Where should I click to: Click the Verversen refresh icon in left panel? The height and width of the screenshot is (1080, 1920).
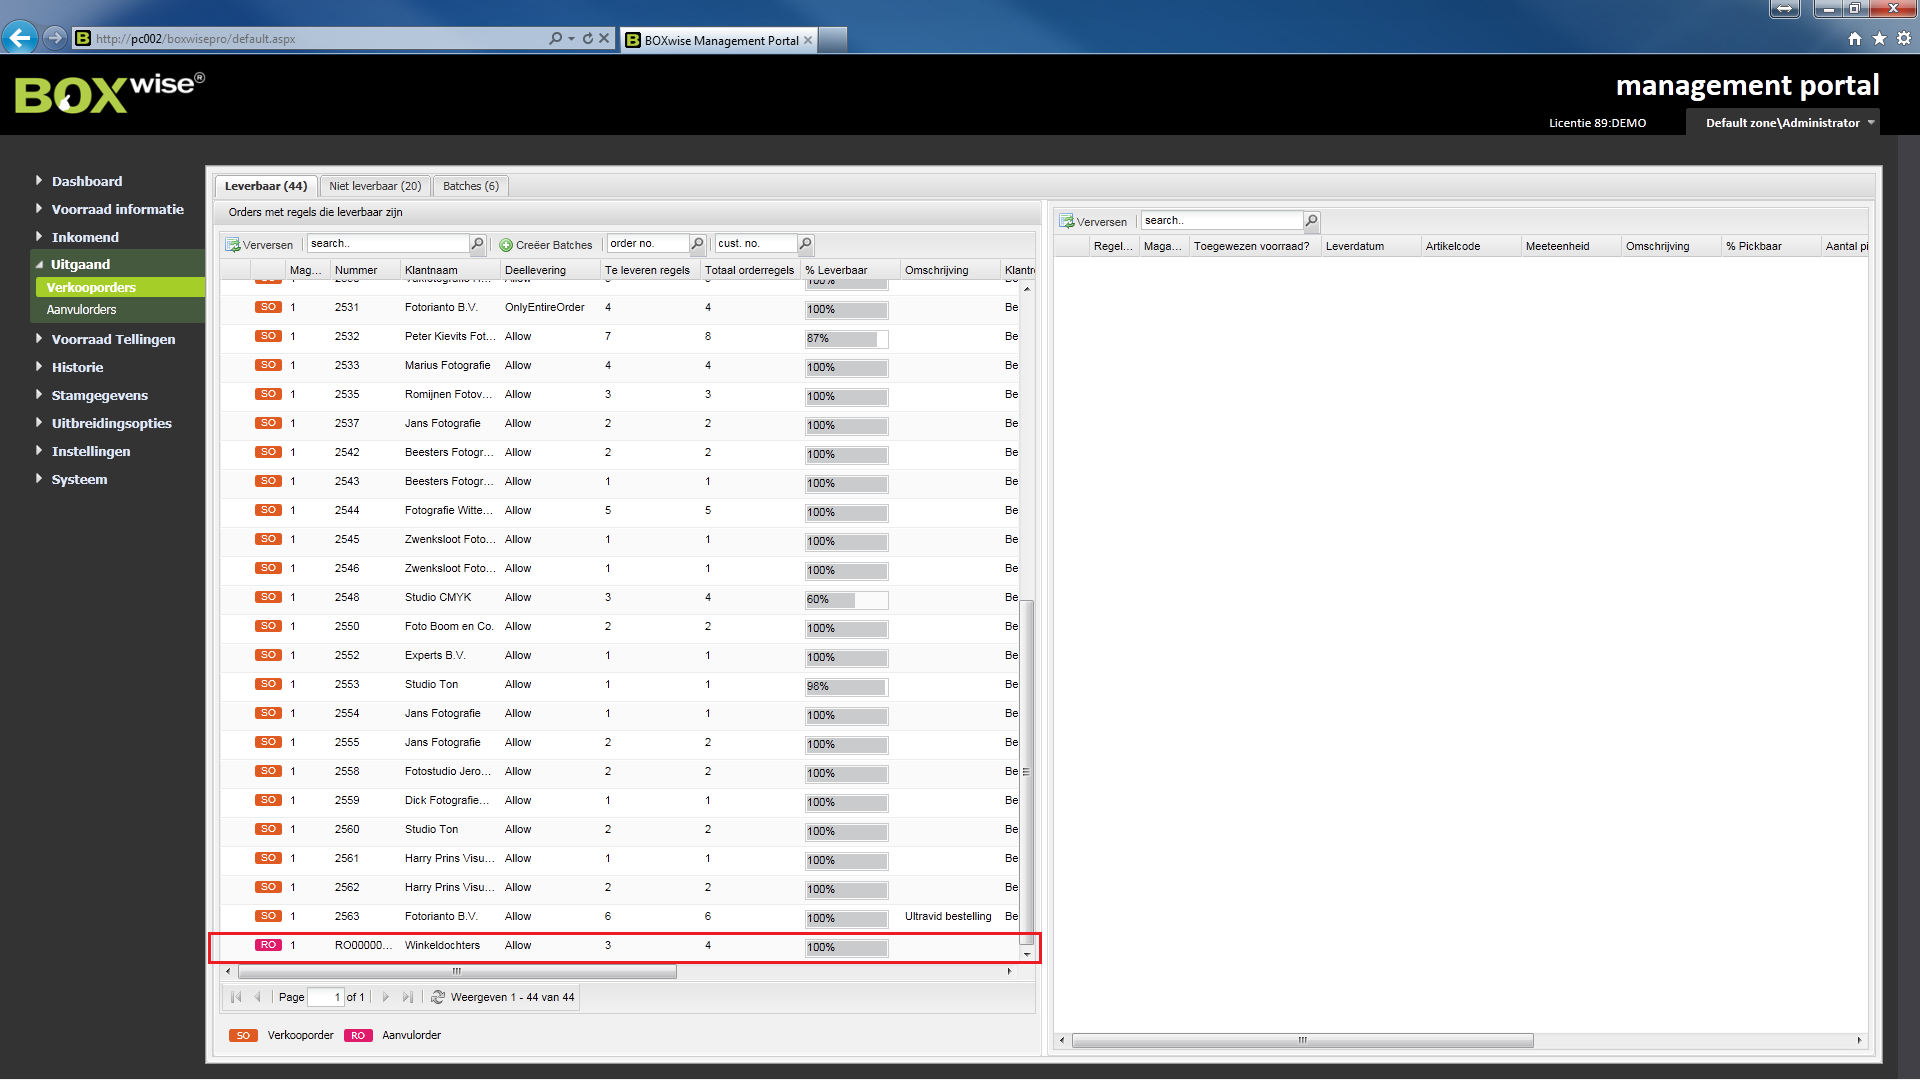click(x=233, y=245)
